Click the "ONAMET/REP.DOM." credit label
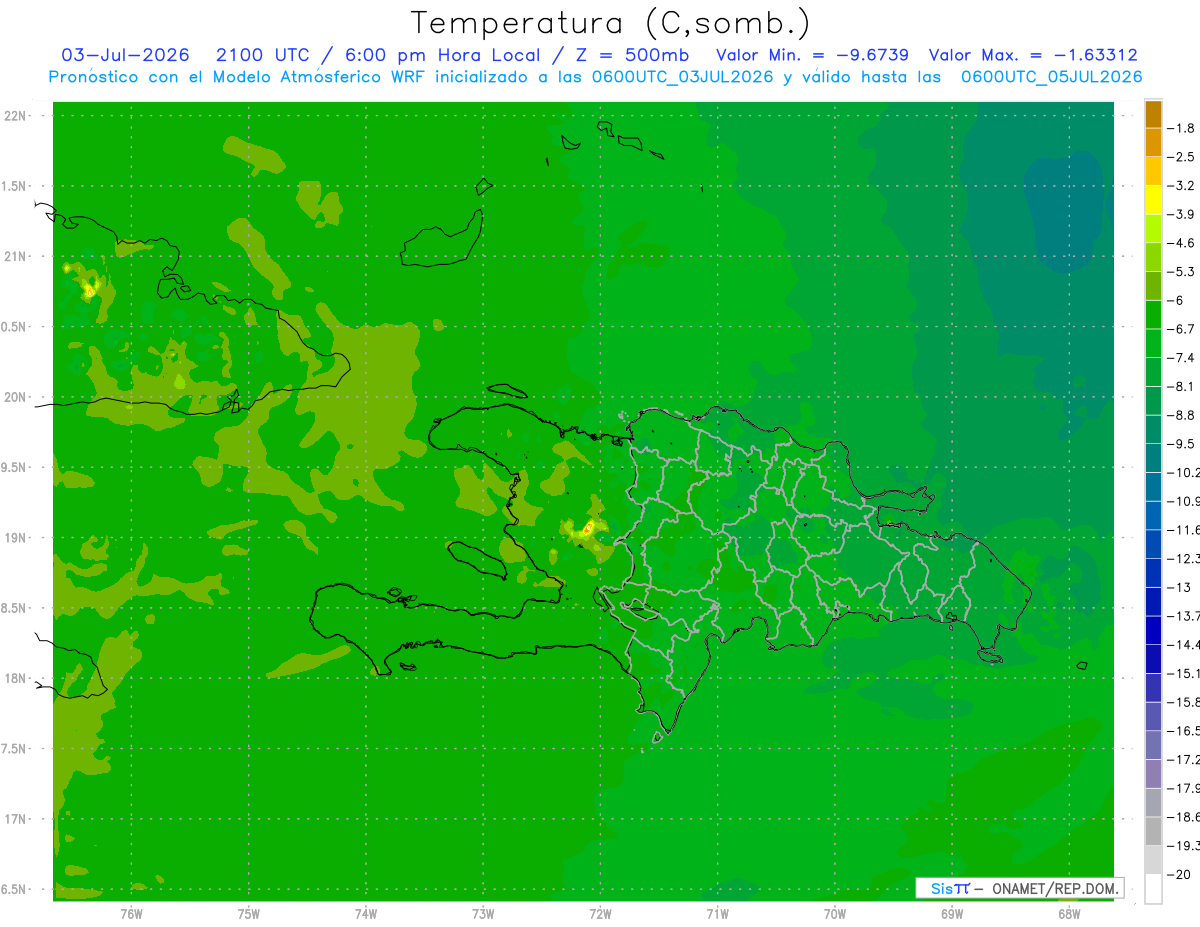The width and height of the screenshot is (1200, 927). coord(1054,888)
